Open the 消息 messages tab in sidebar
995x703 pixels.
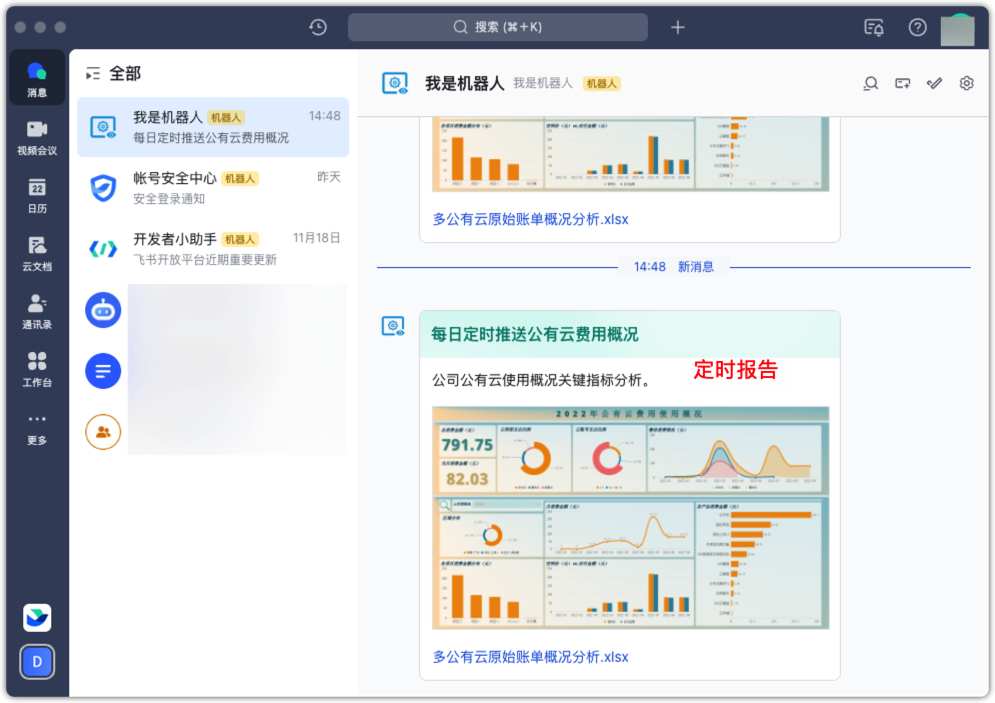[x=37, y=79]
